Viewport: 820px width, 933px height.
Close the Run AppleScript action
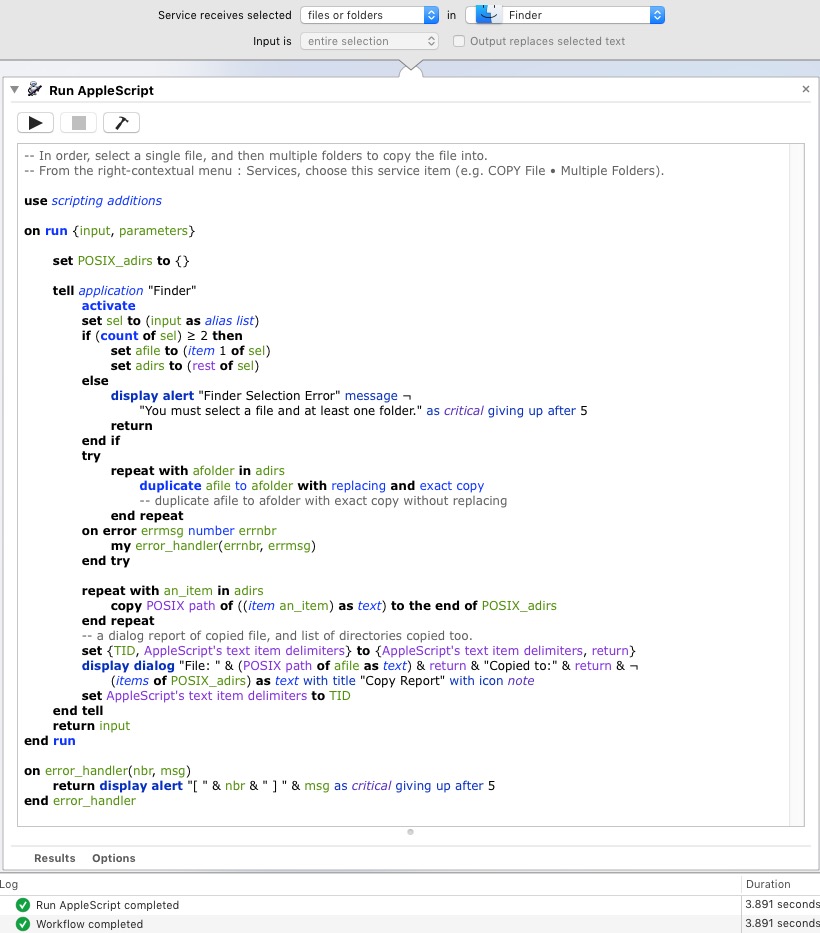pos(806,89)
